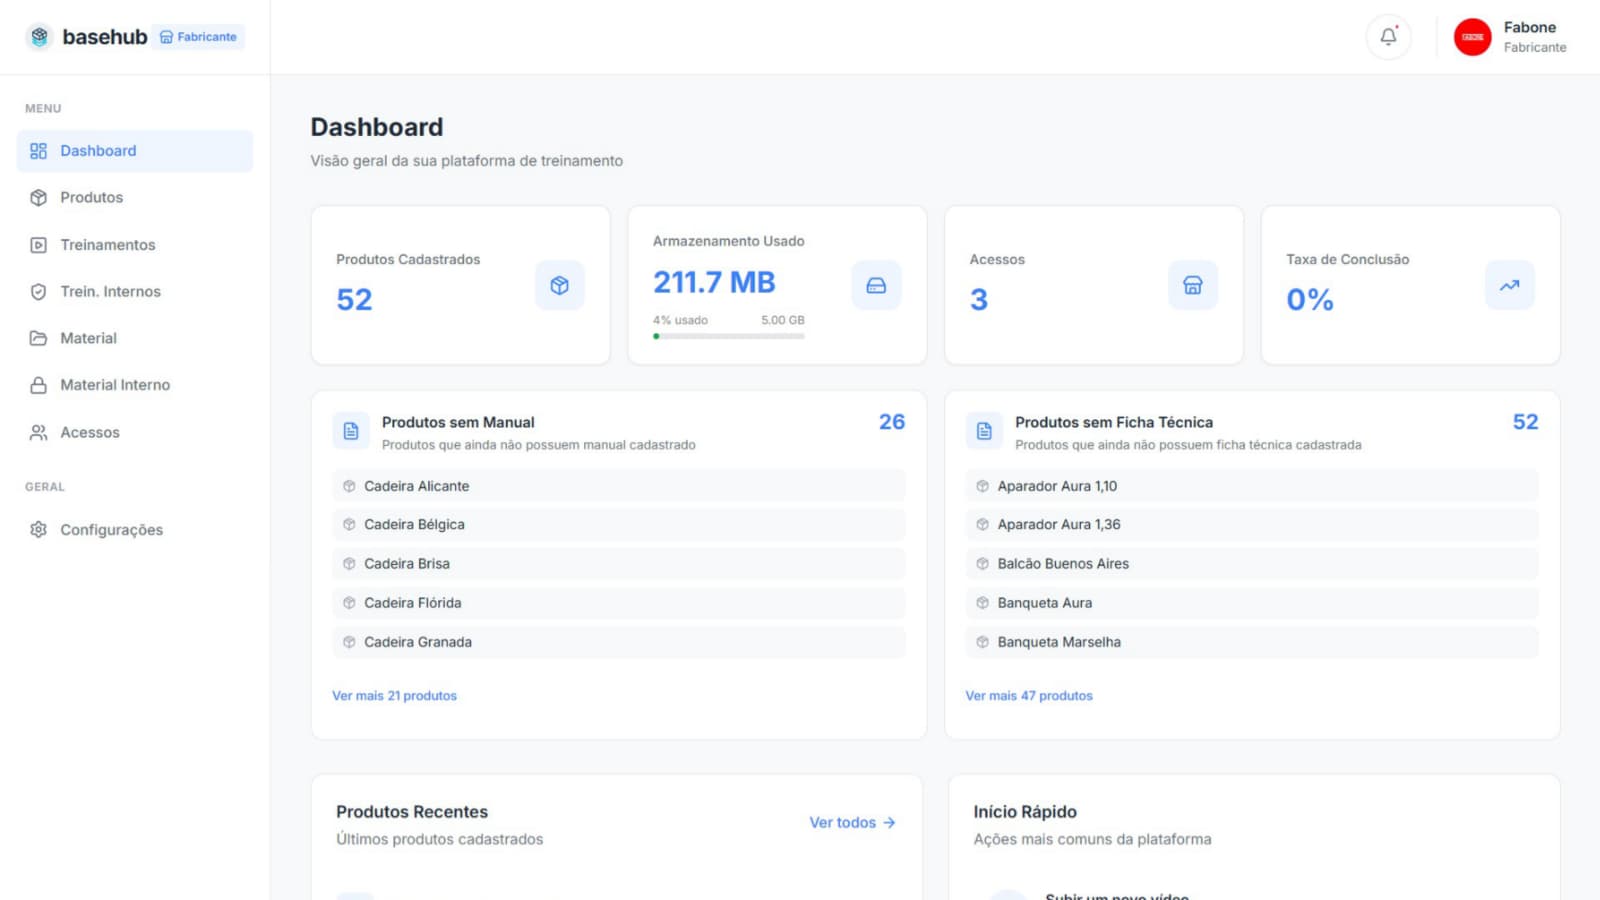This screenshot has width=1600, height=900.
Task: Click the Taxa de Conclusão trend icon
Action: (x=1509, y=285)
